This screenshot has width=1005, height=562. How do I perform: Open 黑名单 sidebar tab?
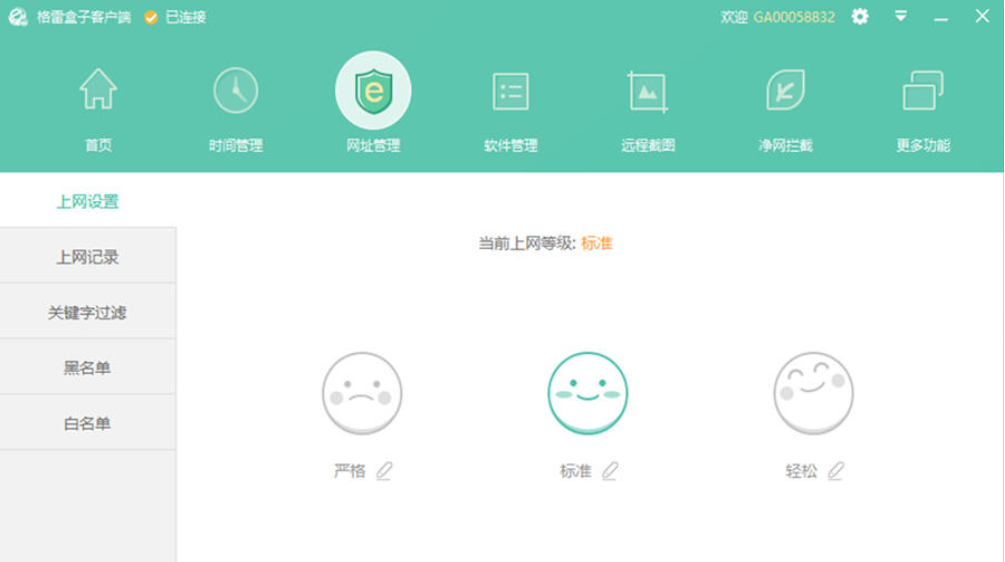click(x=88, y=367)
